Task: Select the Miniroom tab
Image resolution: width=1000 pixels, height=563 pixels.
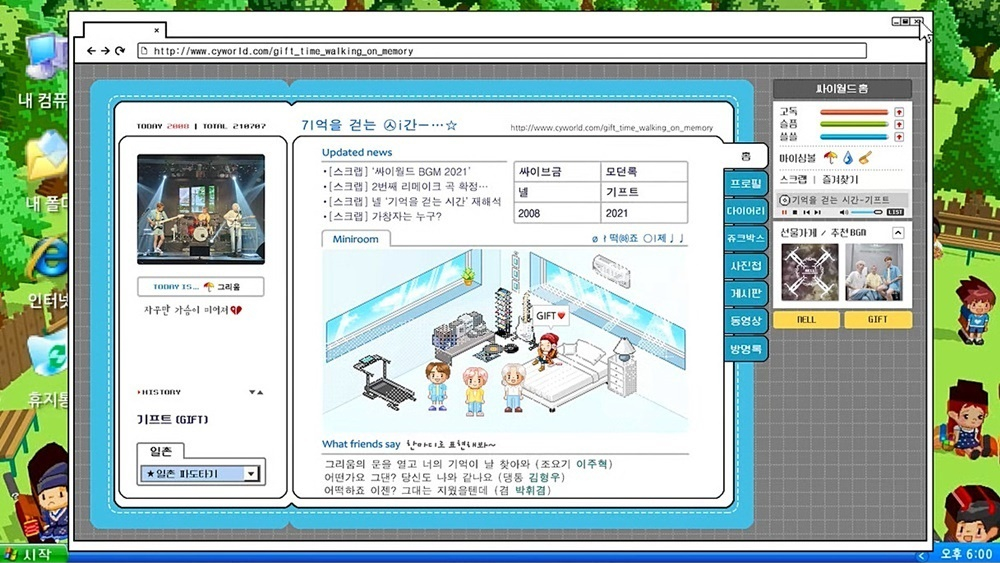Action: pos(355,239)
